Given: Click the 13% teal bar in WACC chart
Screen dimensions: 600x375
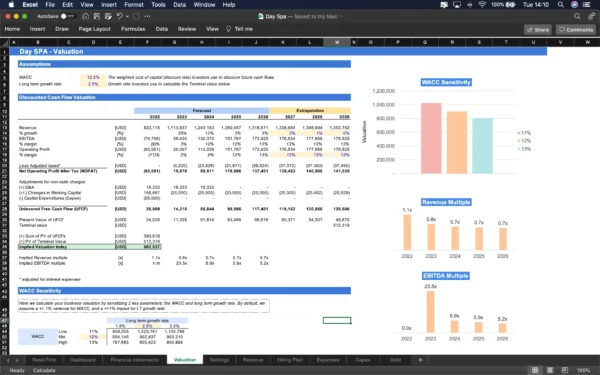Looking at the screenshot, I should [x=483, y=146].
